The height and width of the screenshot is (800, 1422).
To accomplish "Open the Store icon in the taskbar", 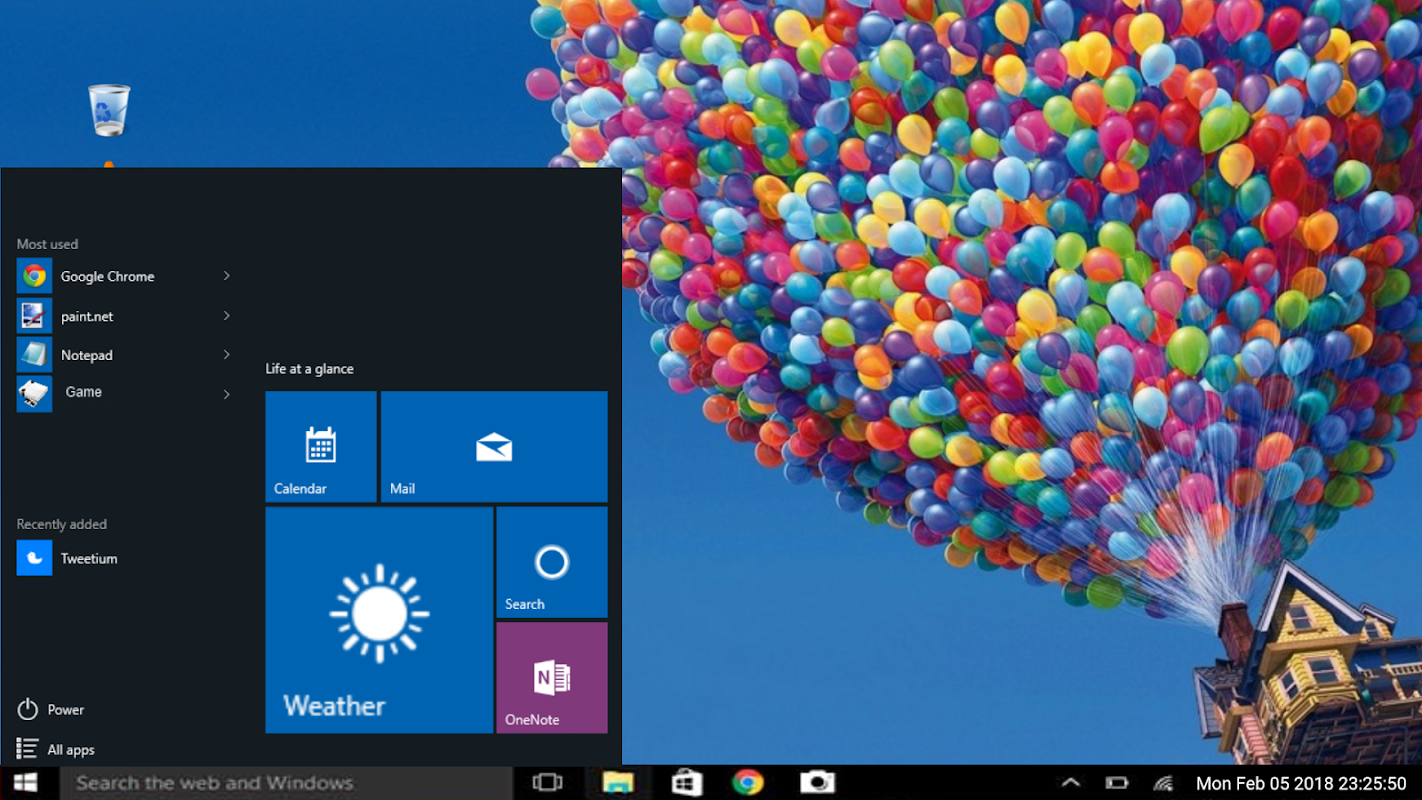I will [687, 783].
